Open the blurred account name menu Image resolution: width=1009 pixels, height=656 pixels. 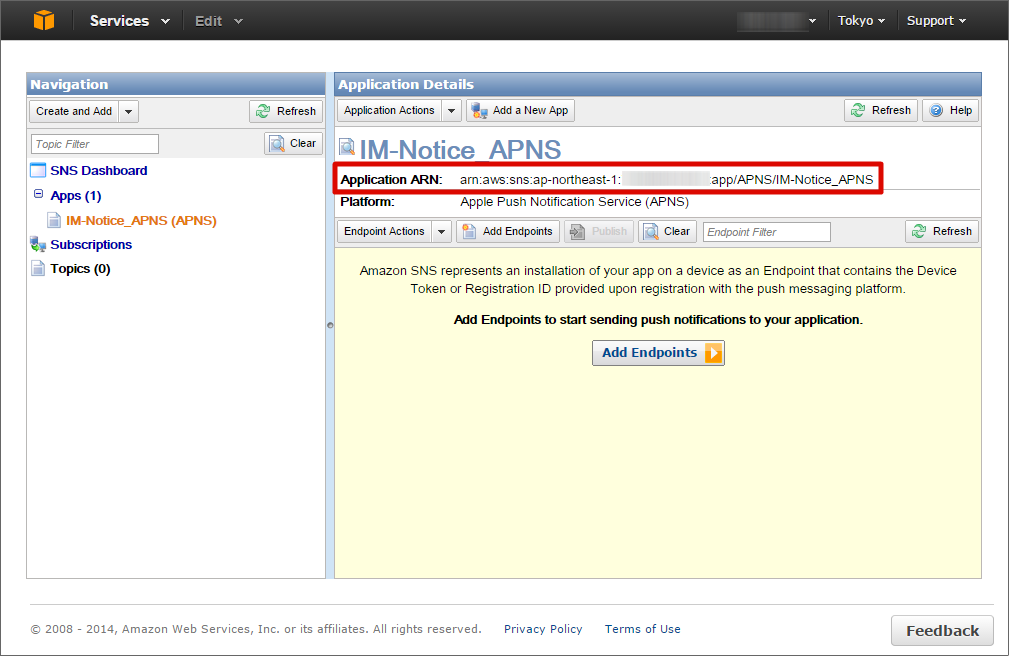click(x=777, y=21)
